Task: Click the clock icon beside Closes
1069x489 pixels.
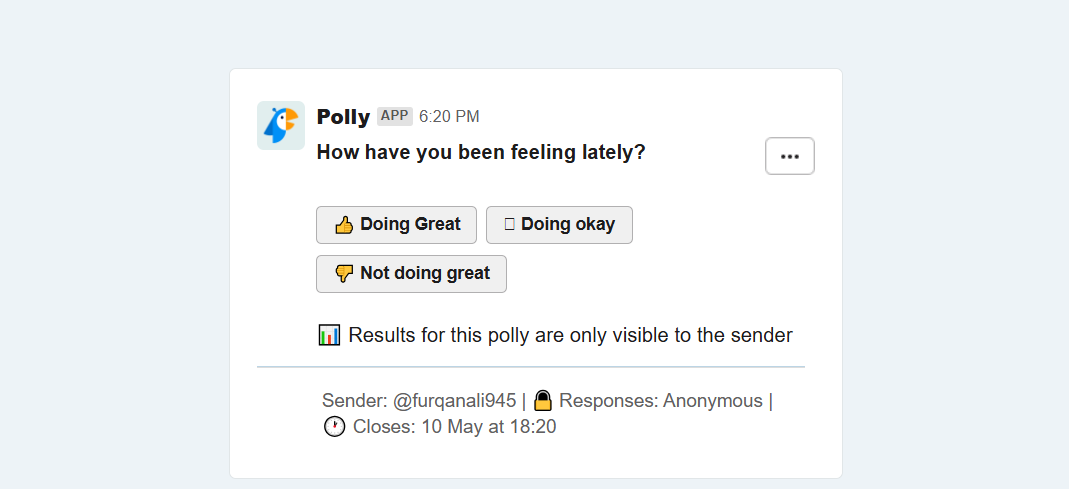Action: pyautogui.click(x=334, y=427)
